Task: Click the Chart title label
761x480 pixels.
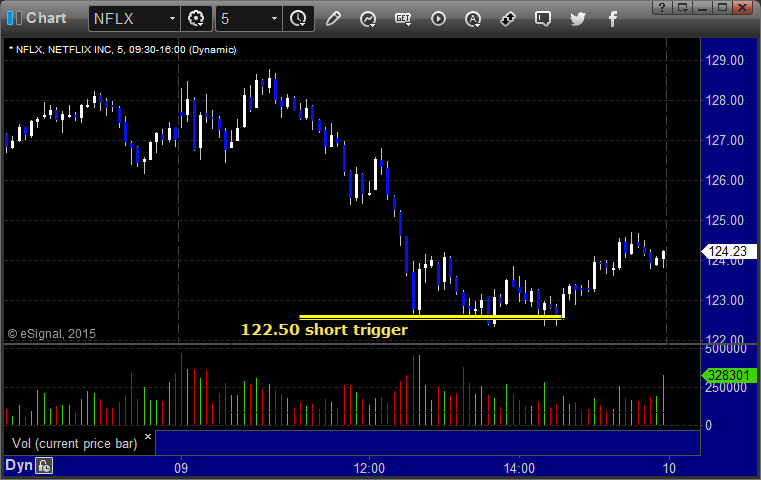Action: coord(46,18)
